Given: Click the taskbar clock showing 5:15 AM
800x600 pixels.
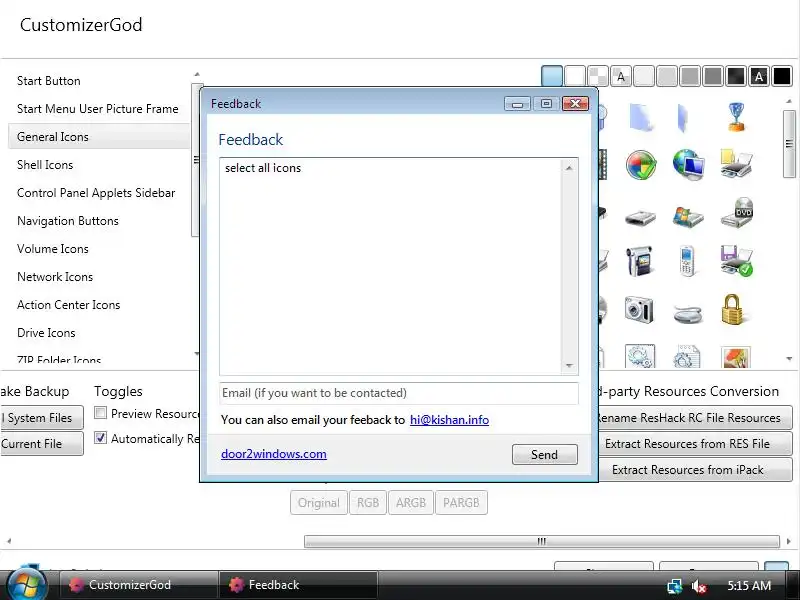Looking at the screenshot, I should 749,586.
